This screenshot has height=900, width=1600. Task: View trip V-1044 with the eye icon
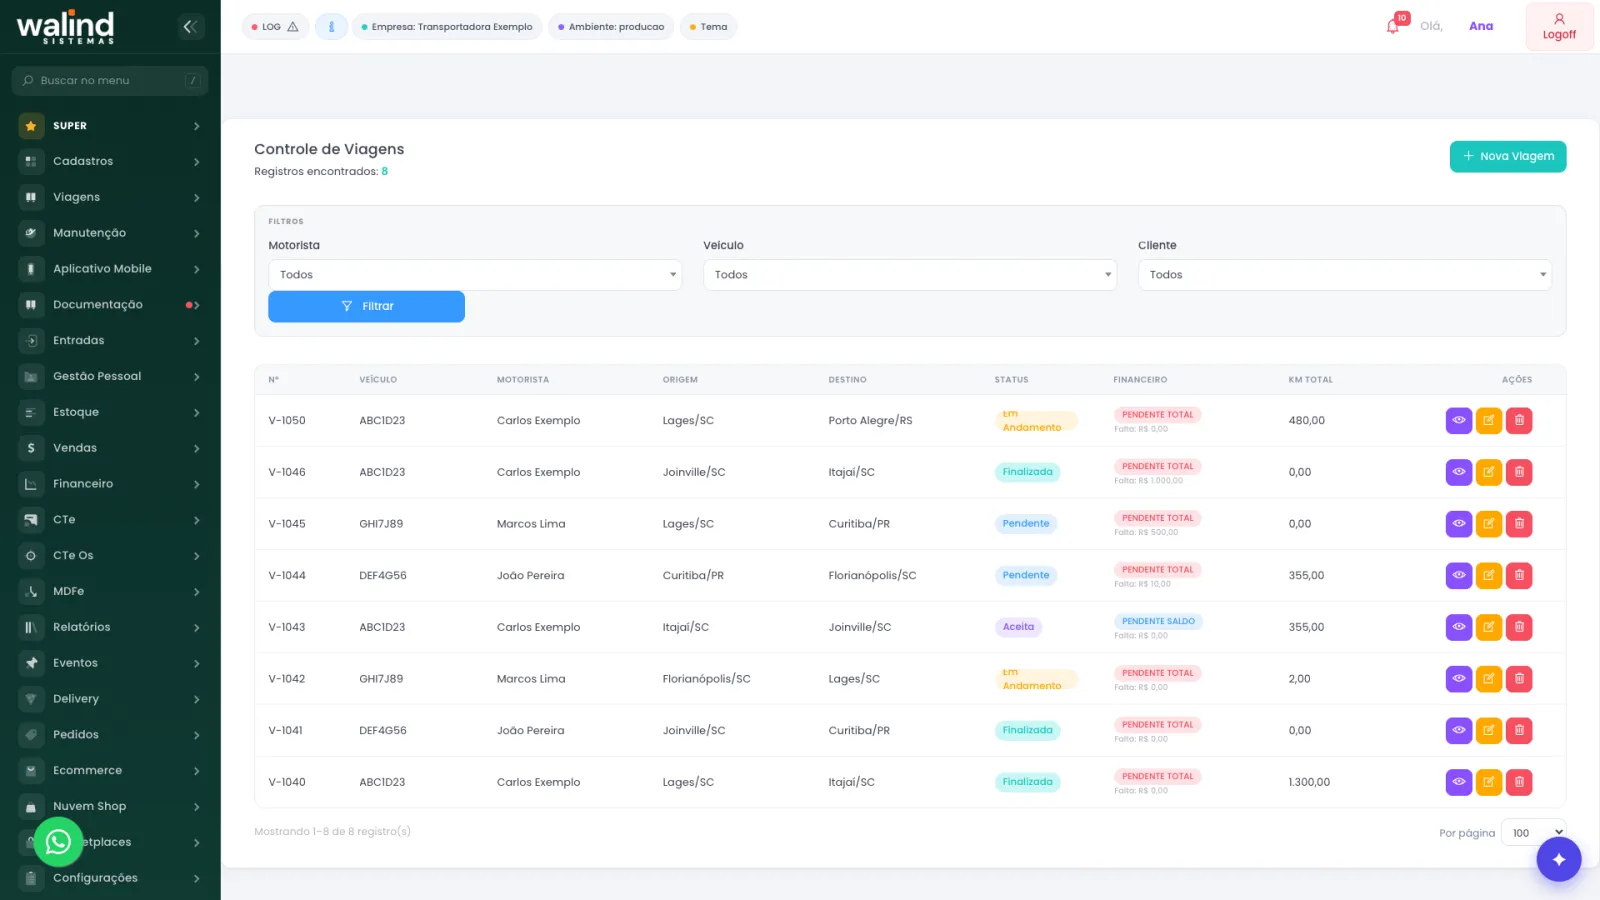coord(1459,575)
